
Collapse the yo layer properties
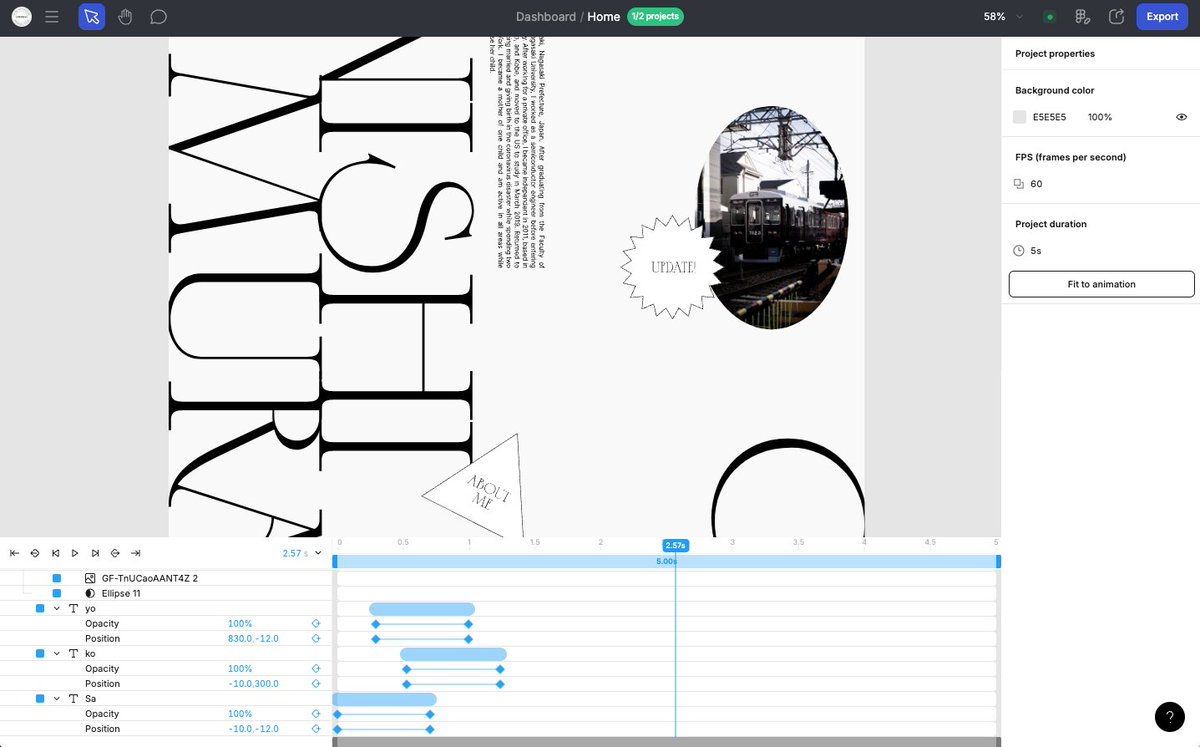point(56,608)
